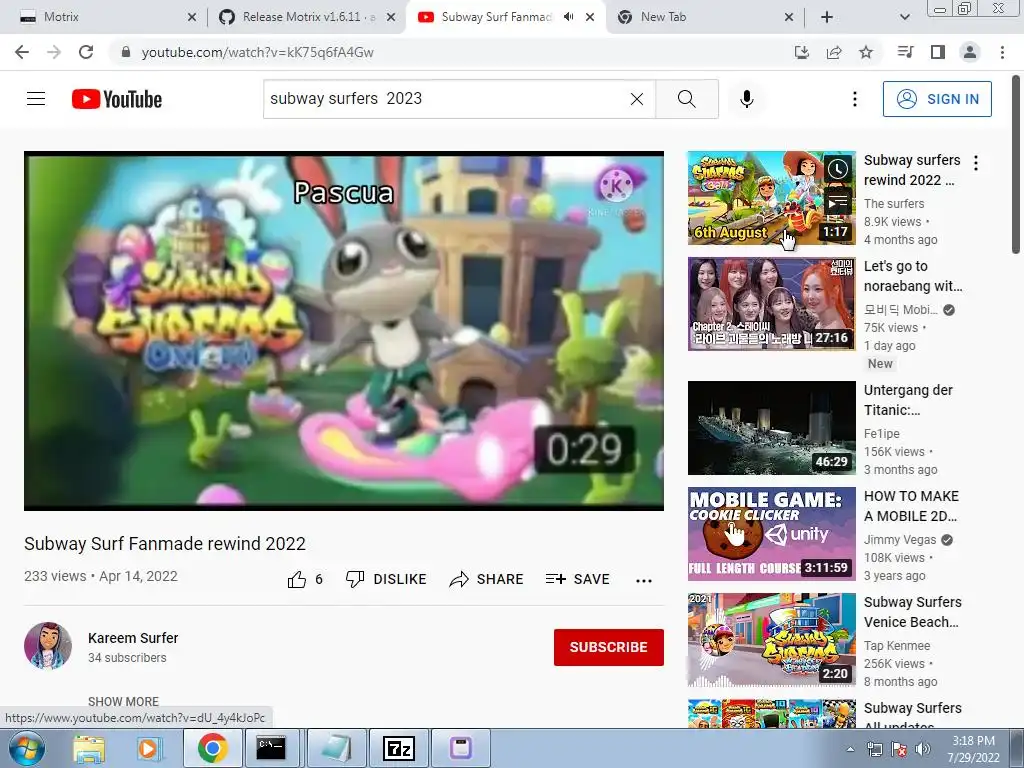SAVE the video to a playlist
This screenshot has width=1024, height=768.
pyautogui.click(x=577, y=579)
